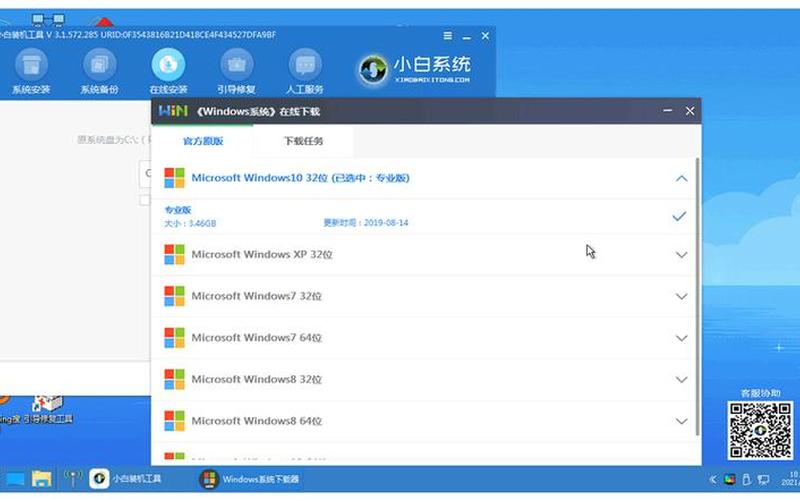The image size is (800, 500).
Task: Click Microsoft Windows8 32位 row text
Action: pyautogui.click(x=257, y=379)
